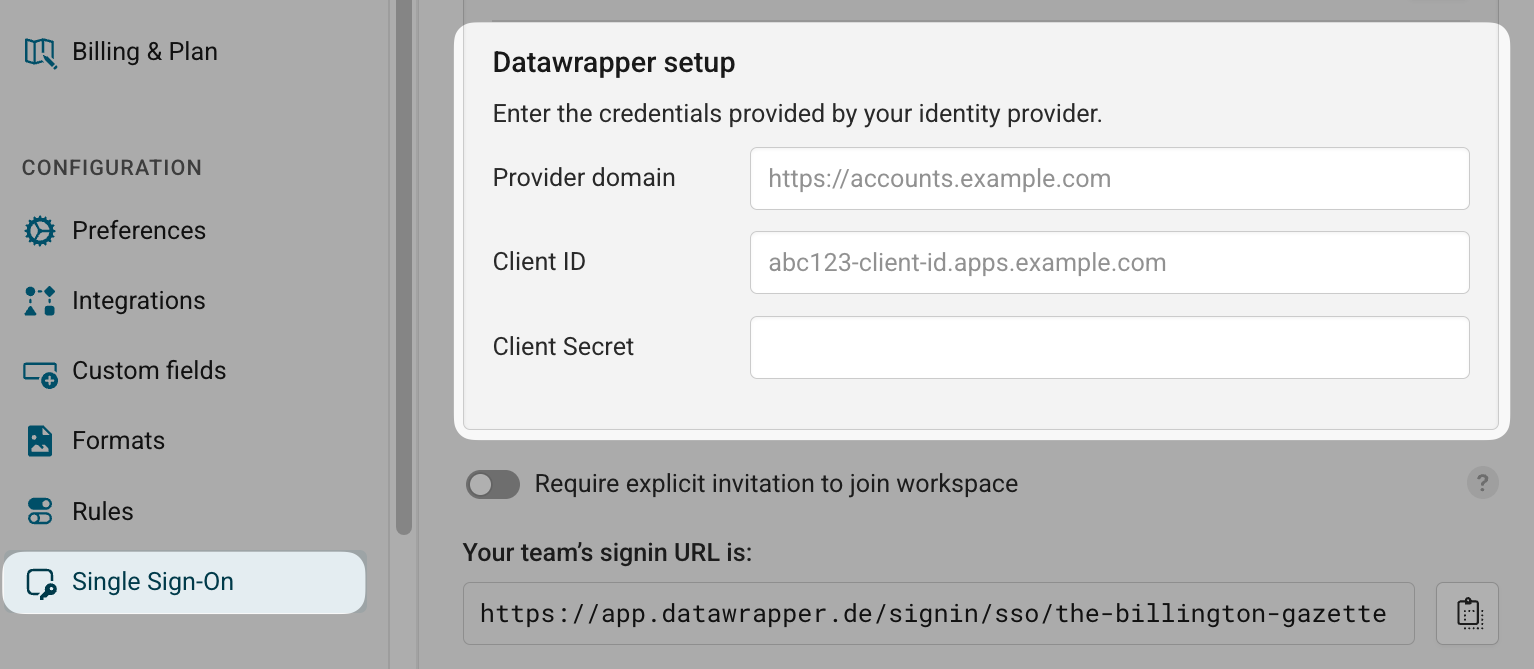Click the Preferences gear icon
Image resolution: width=1534 pixels, height=669 pixels.
click(x=40, y=231)
